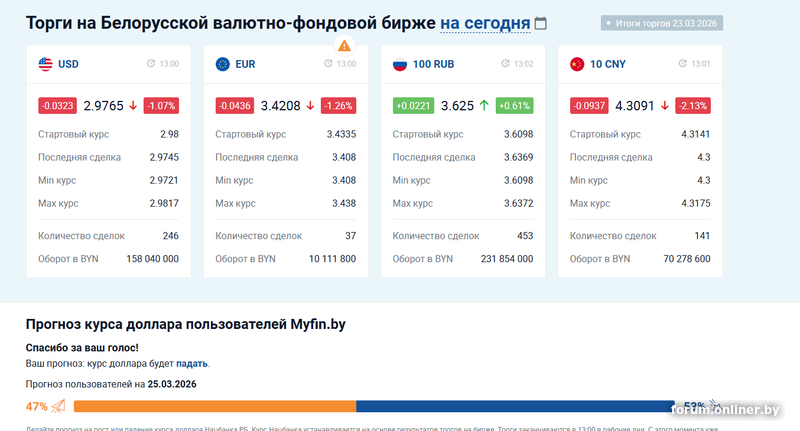This screenshot has width=800, height=431.
Task: Click the clock icon in 100 RUB card
Action: click(x=505, y=63)
